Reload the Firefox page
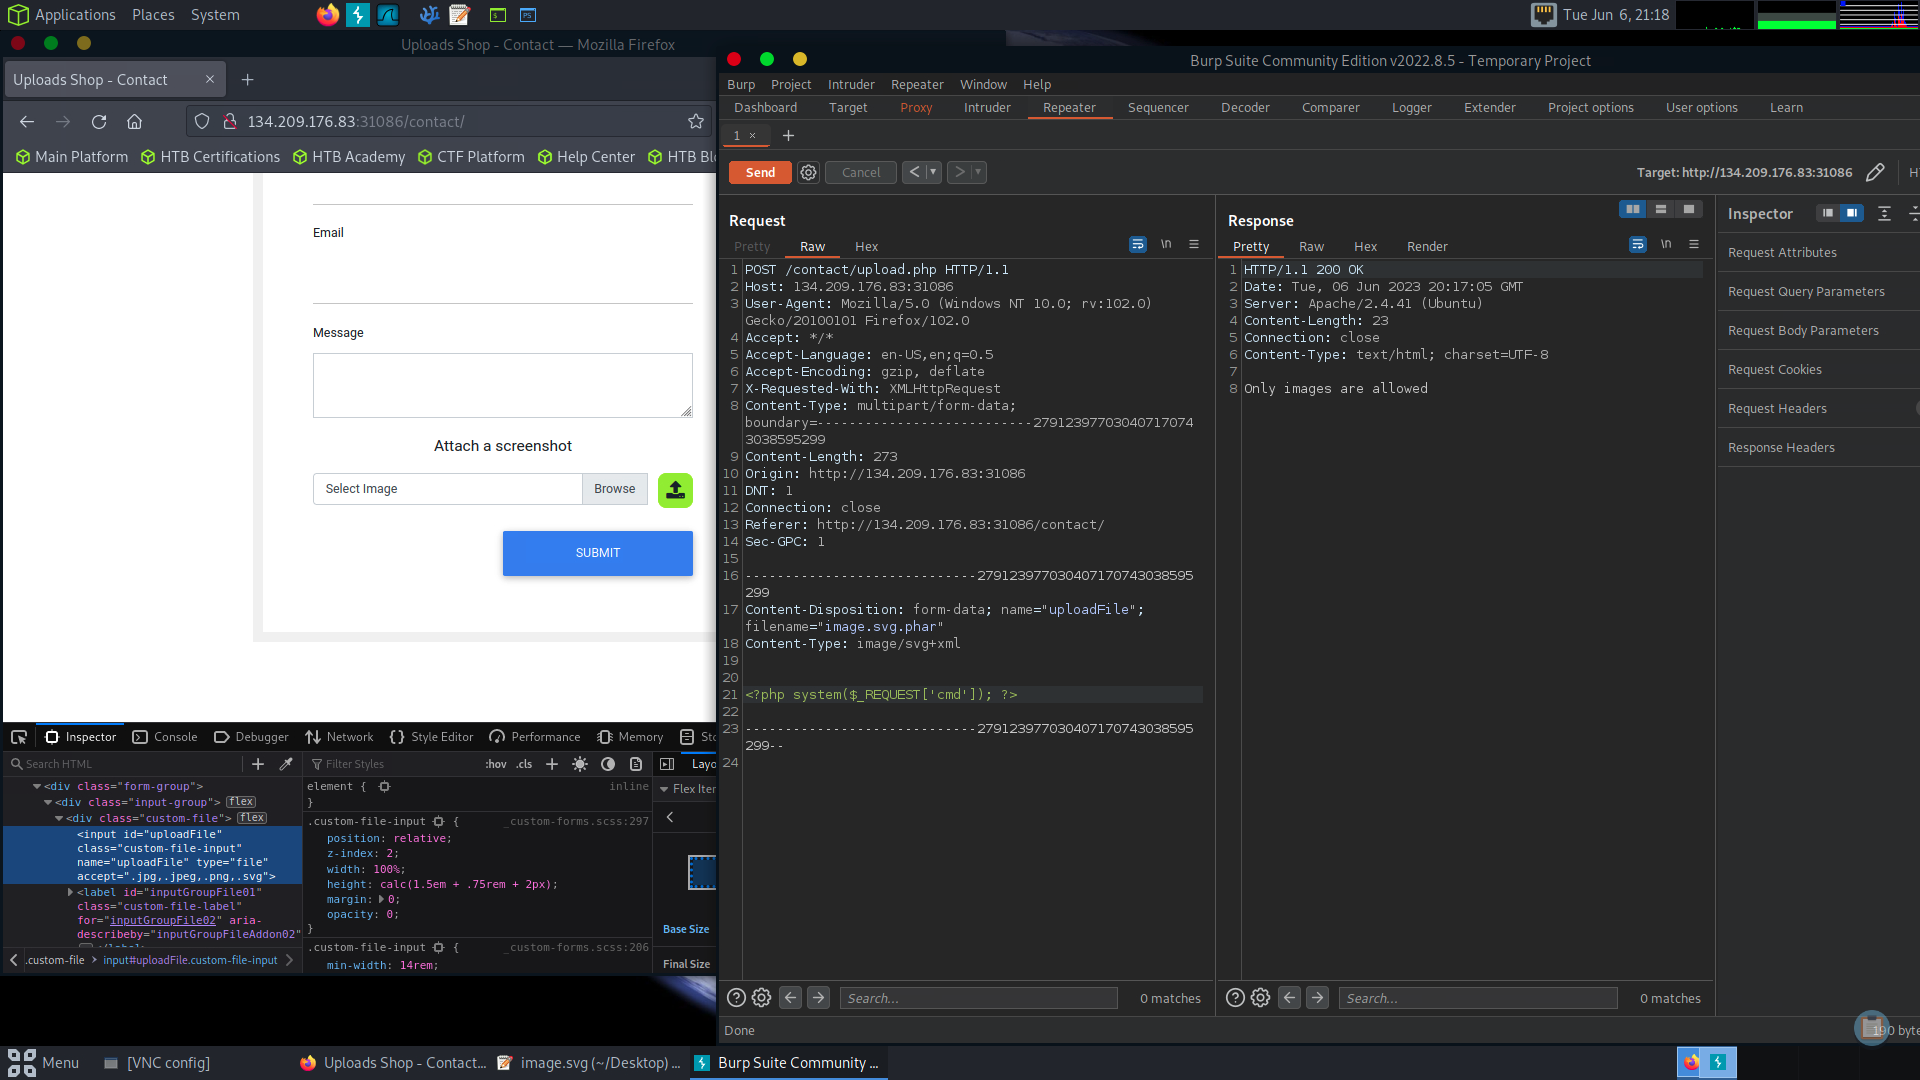 pyautogui.click(x=99, y=121)
